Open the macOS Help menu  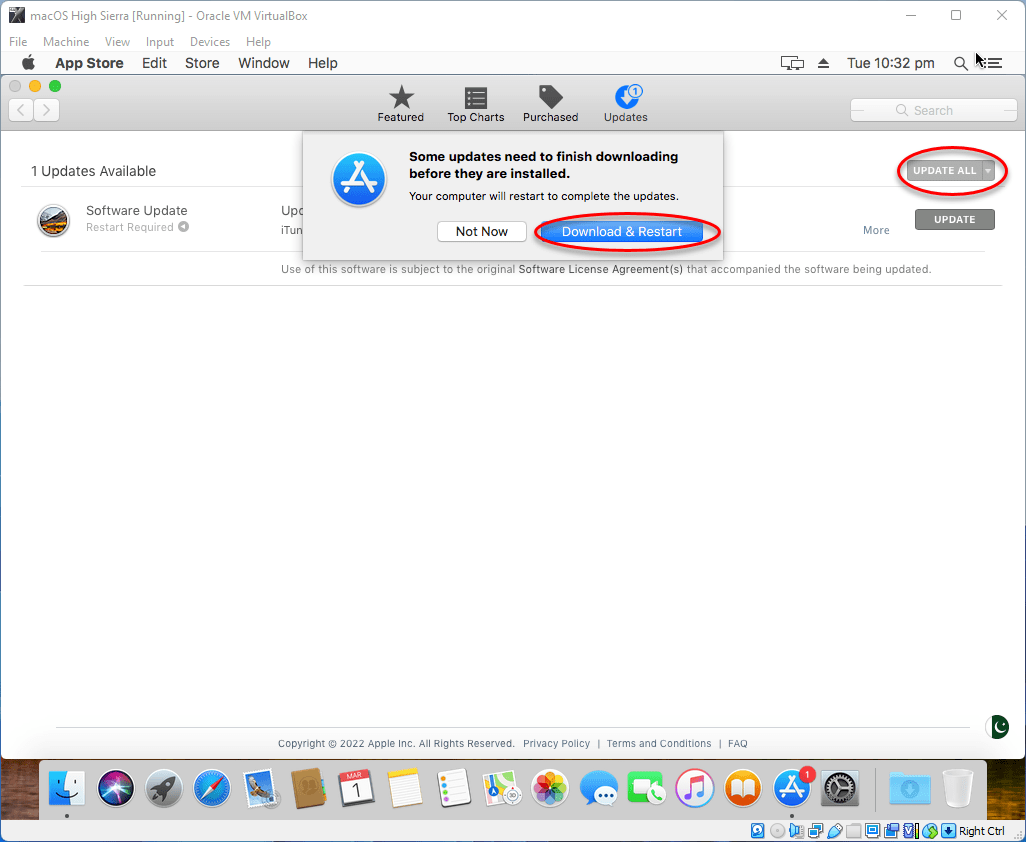pos(323,63)
